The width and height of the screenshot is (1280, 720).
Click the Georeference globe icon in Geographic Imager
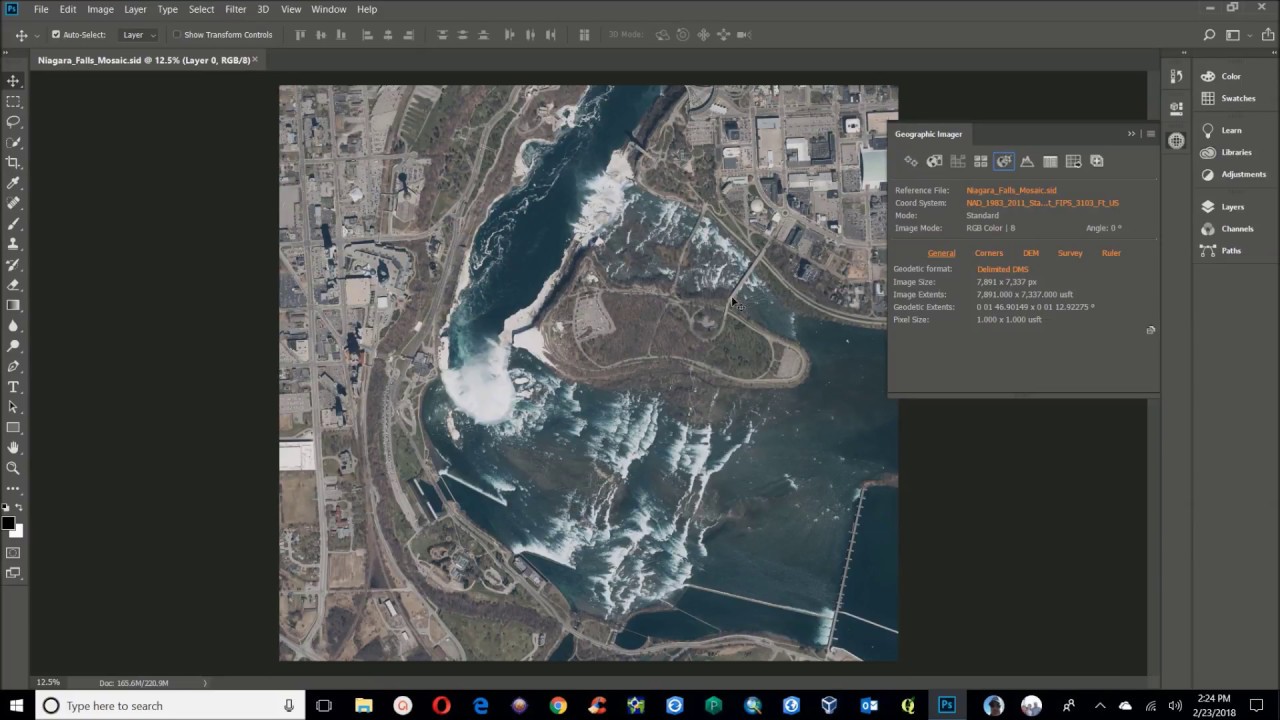pos(934,161)
